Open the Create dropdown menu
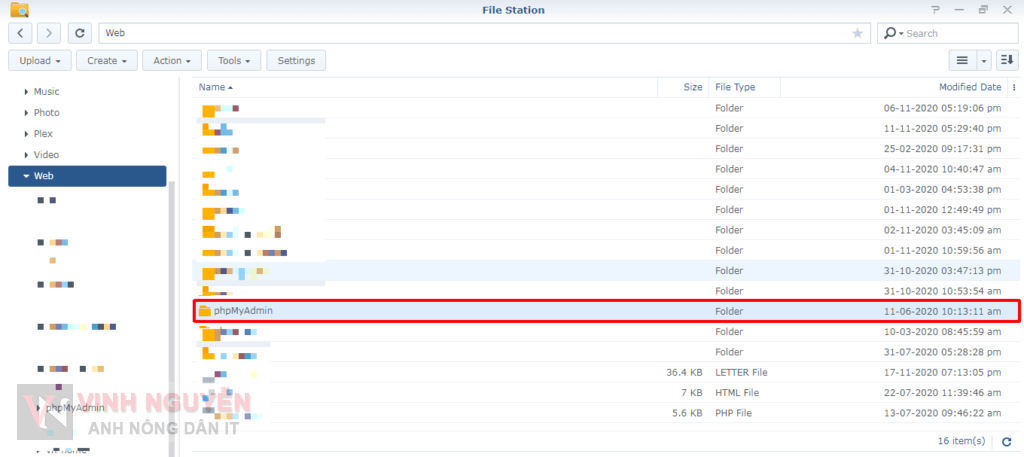The image size is (1024, 457). pos(108,61)
